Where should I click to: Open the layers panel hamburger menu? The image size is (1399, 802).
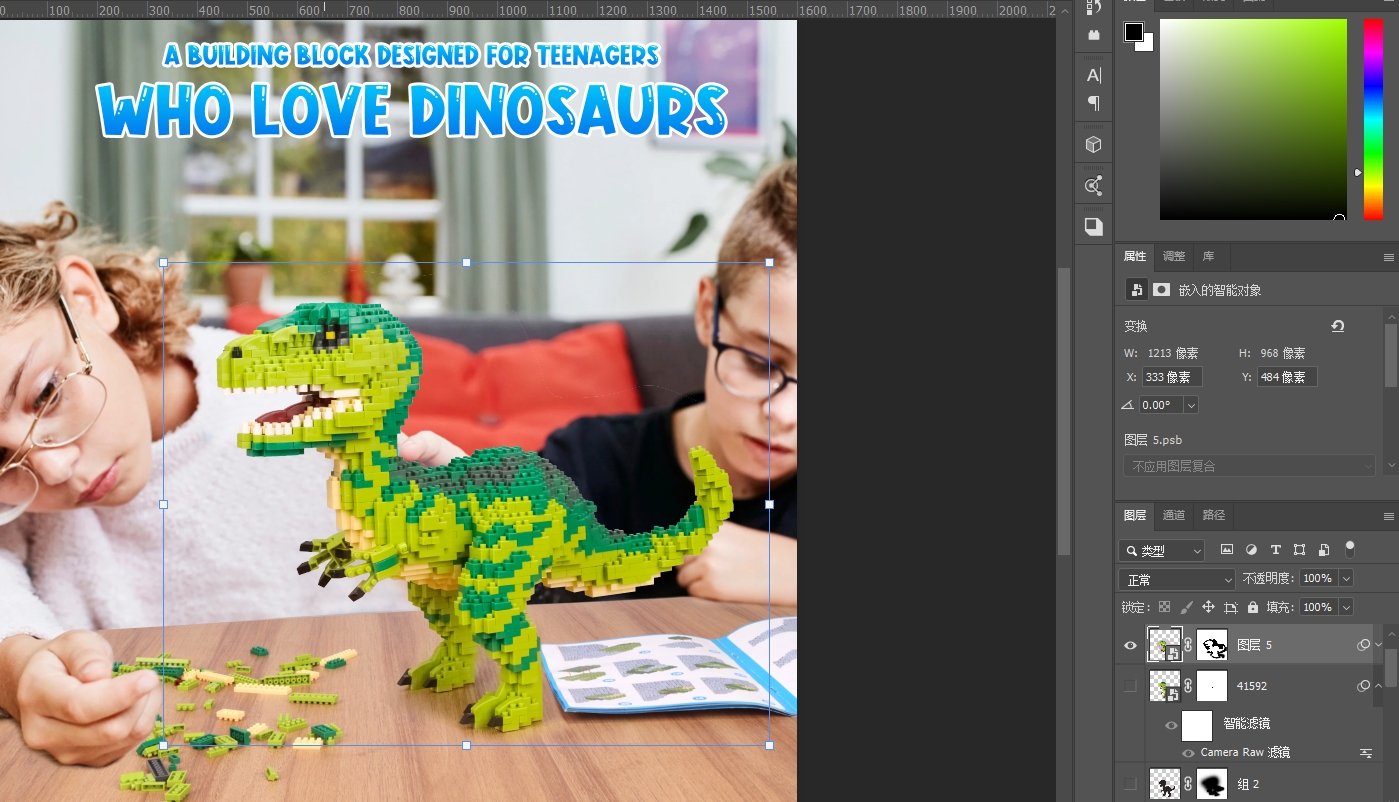[x=1388, y=516]
